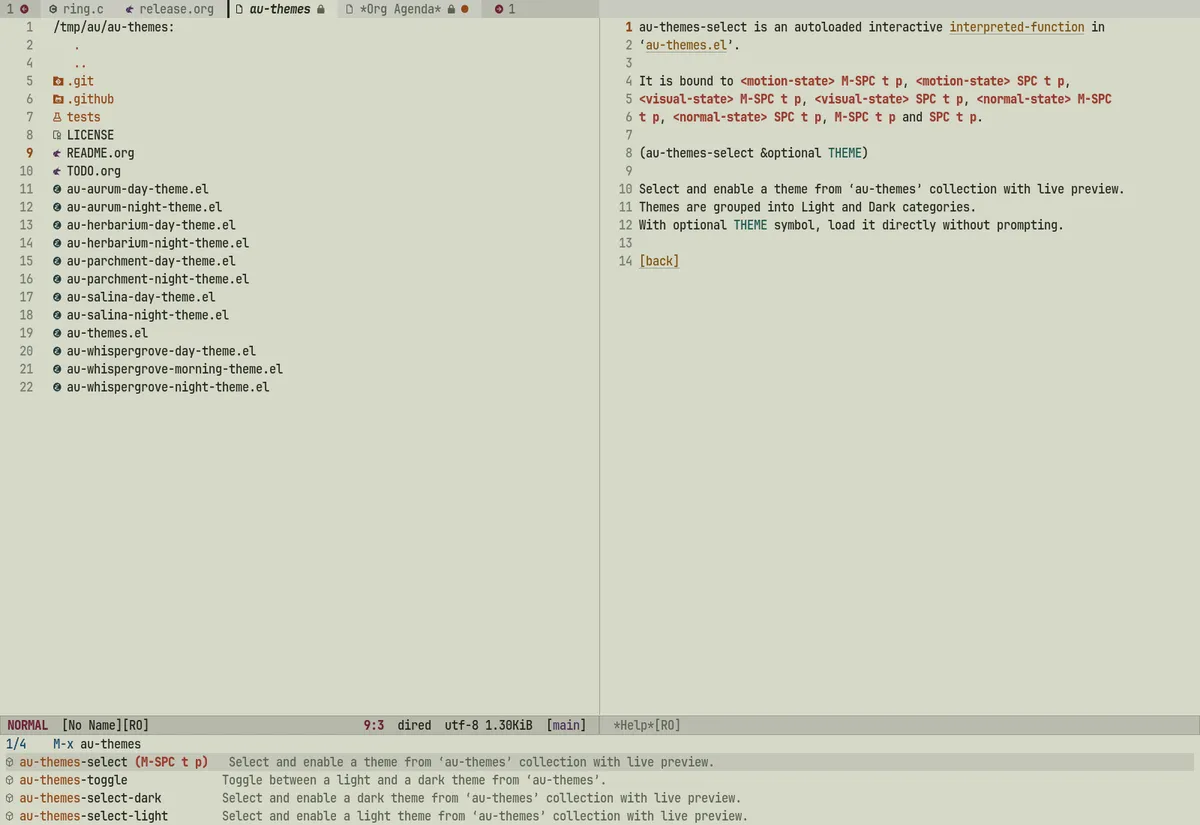Viewport: 1200px width, 825px height.
Task: Select the au-themes tab
Action: point(280,9)
